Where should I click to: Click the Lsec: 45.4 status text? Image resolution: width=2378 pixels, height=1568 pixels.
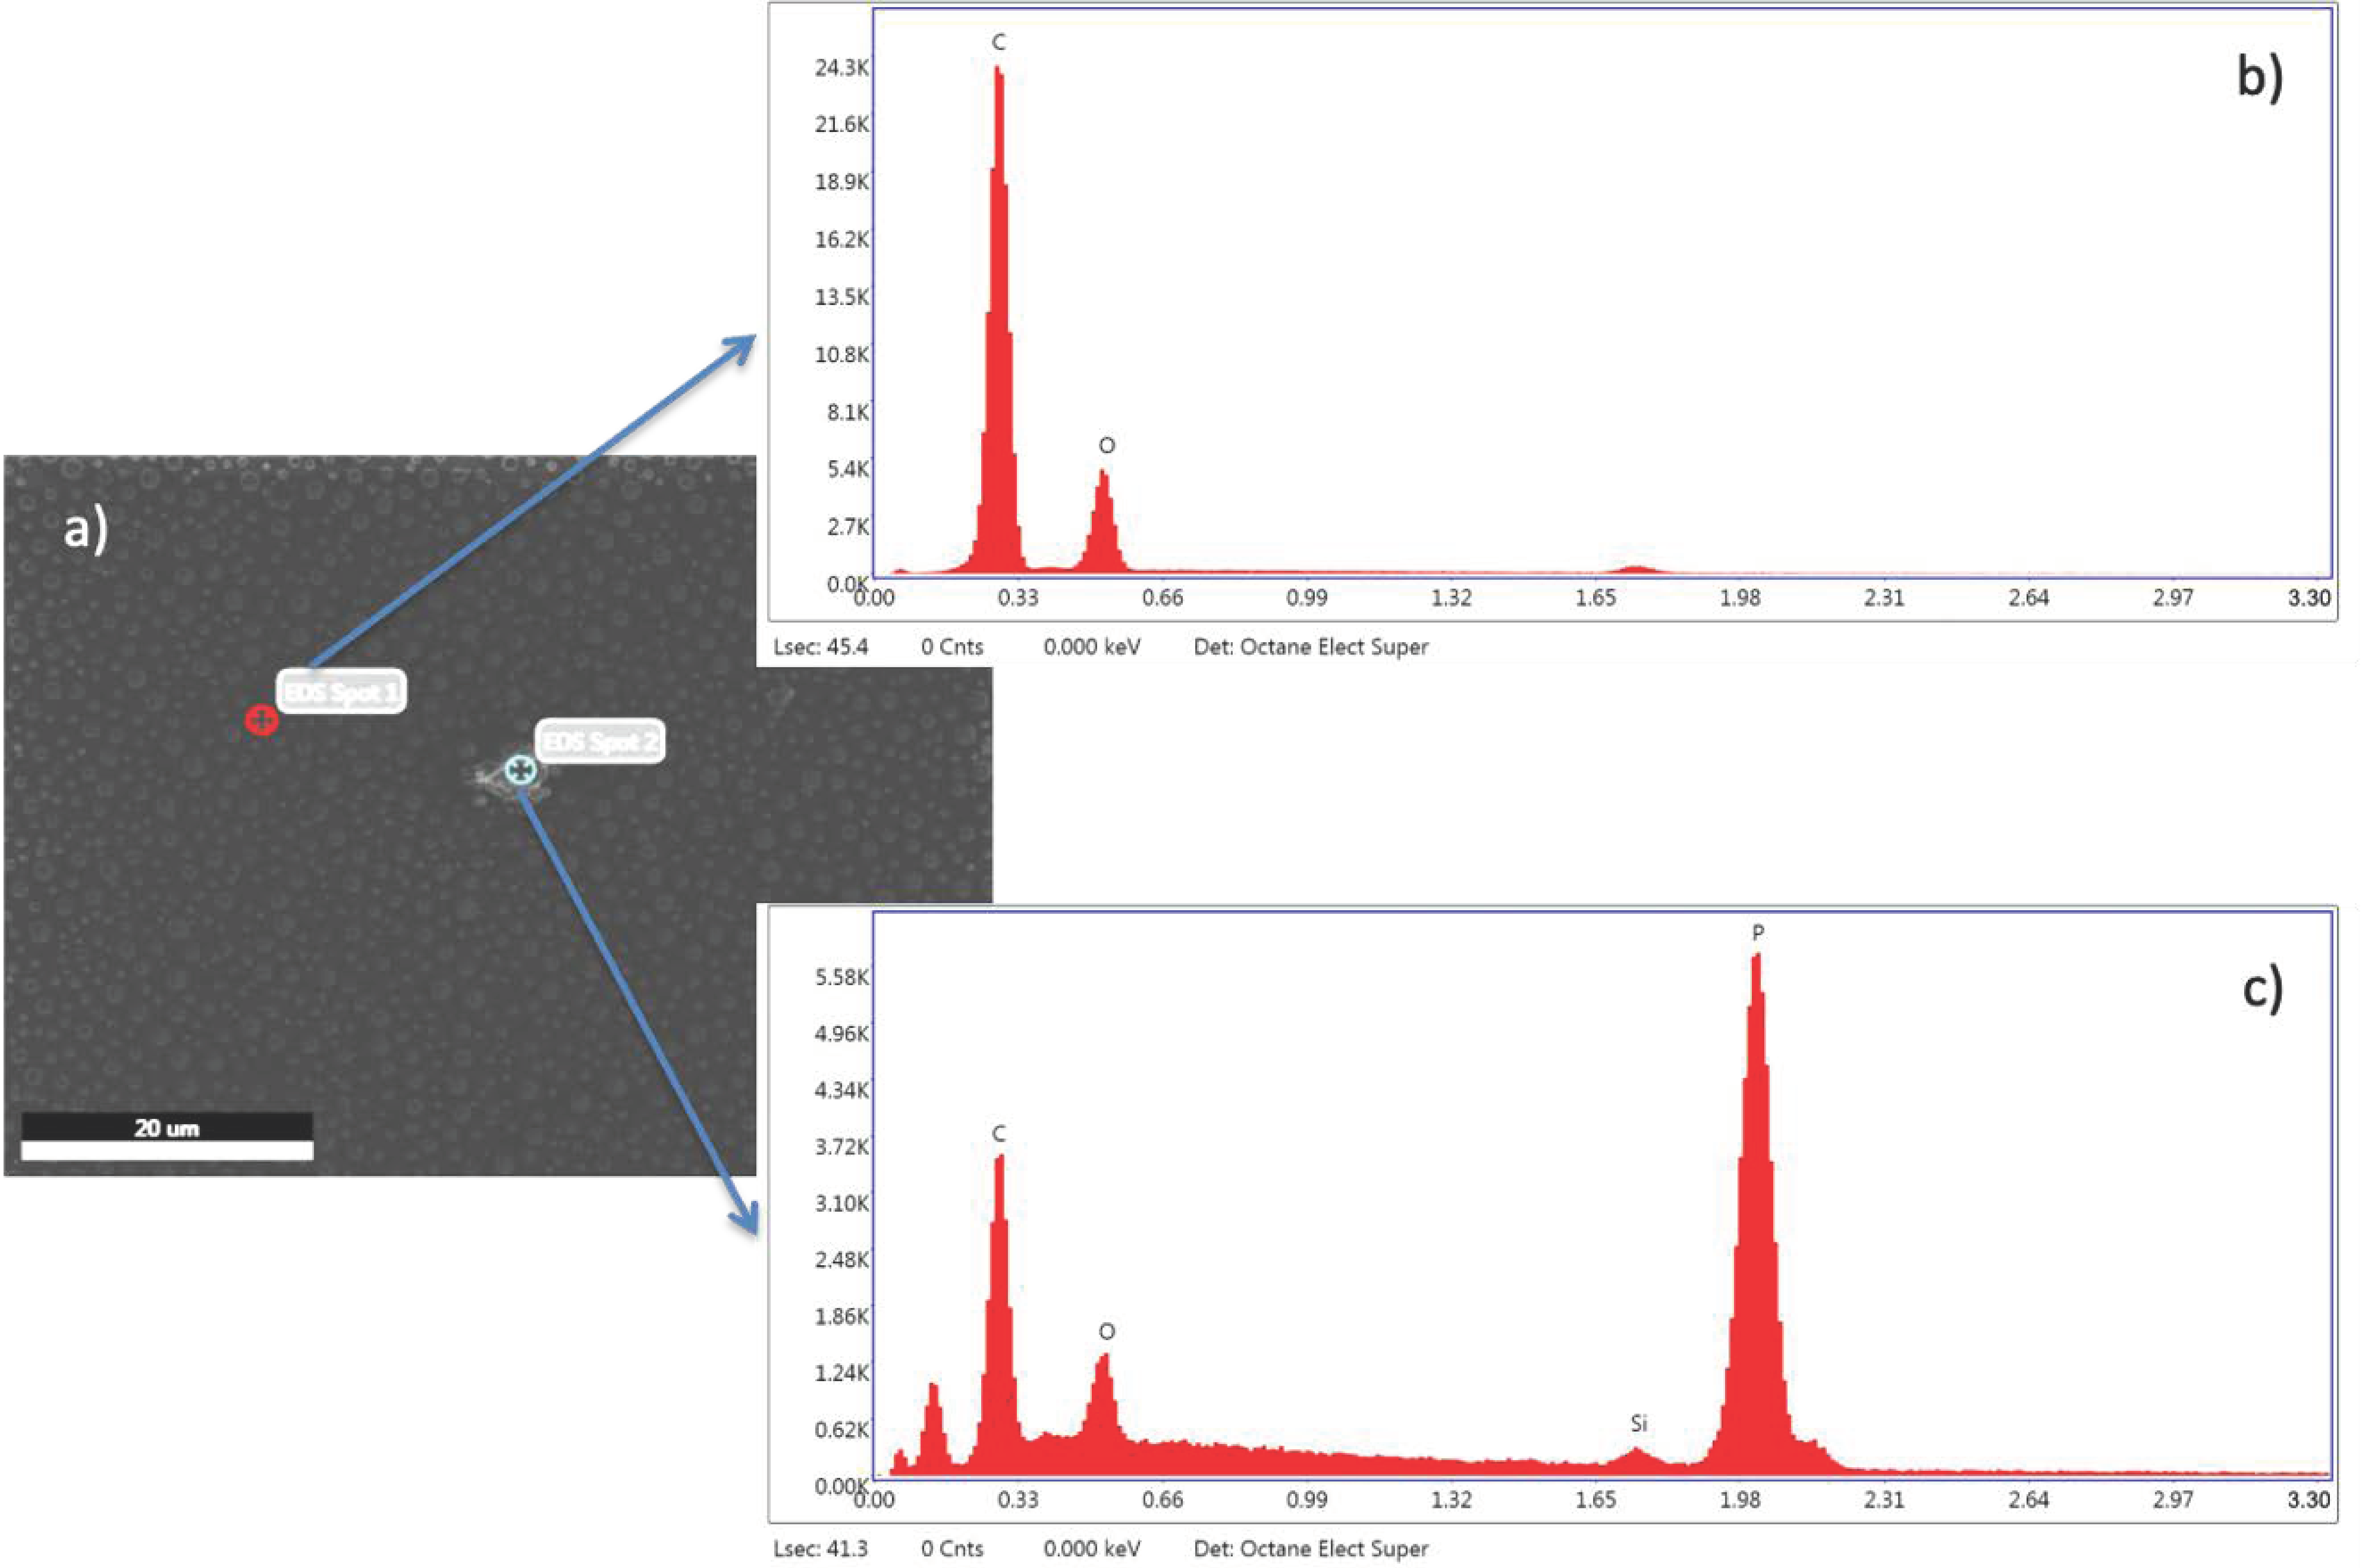(820, 647)
